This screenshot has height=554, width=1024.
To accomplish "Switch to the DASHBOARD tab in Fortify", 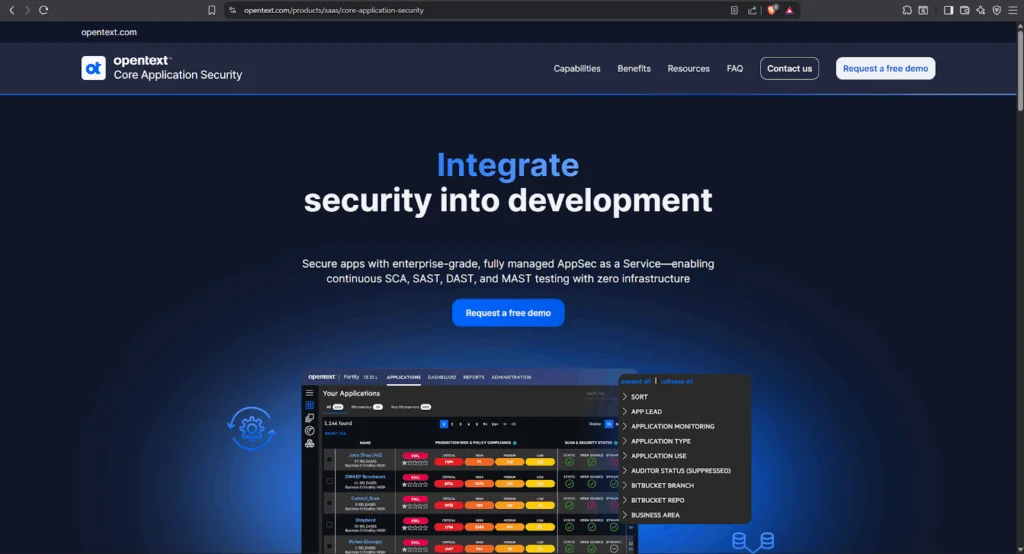I will (x=441, y=377).
